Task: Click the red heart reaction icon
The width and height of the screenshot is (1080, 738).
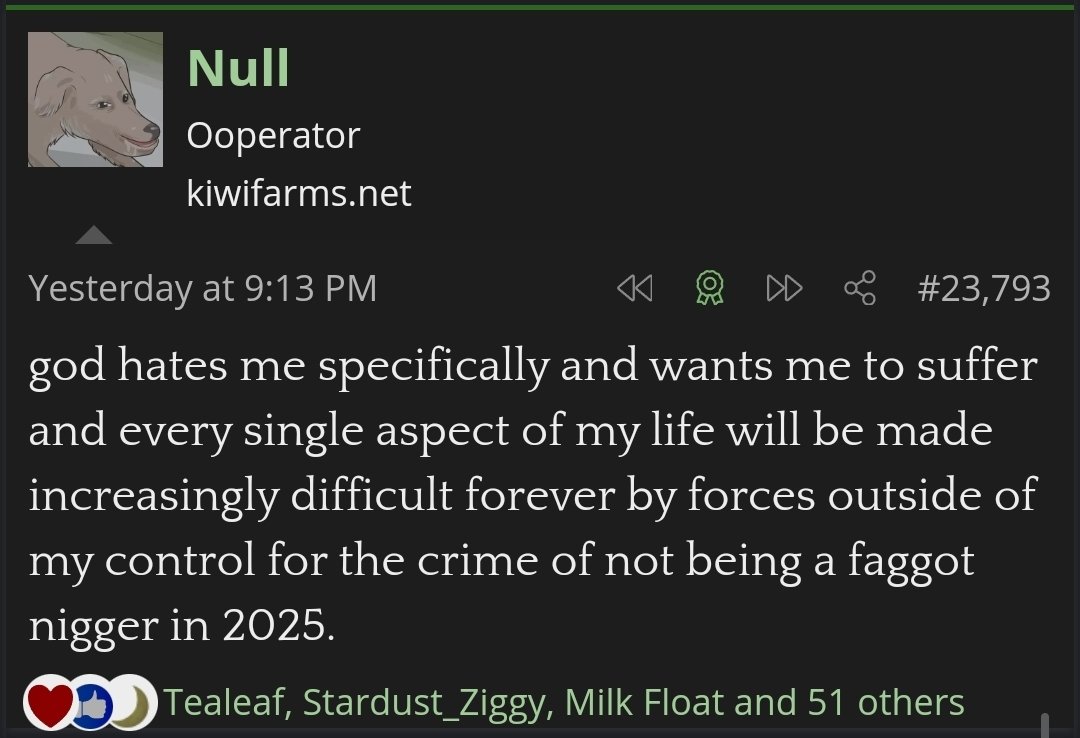Action: point(47,702)
